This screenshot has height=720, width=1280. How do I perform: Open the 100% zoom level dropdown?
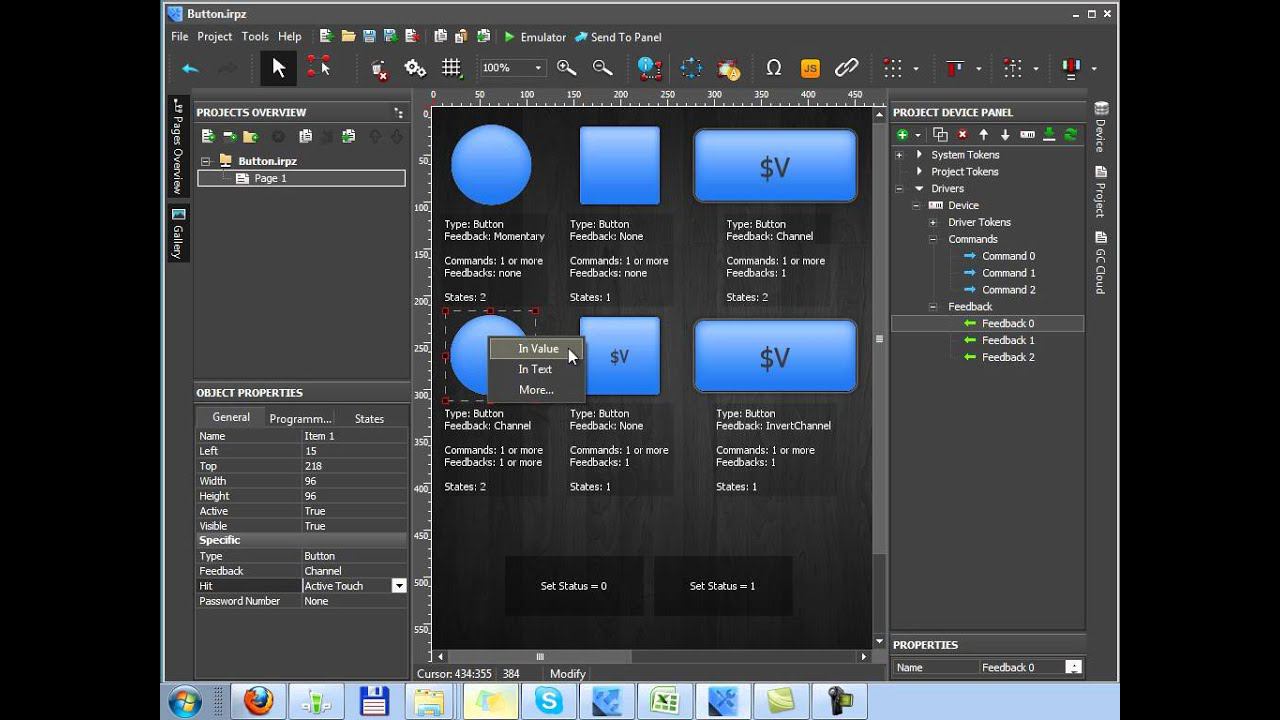coord(538,68)
